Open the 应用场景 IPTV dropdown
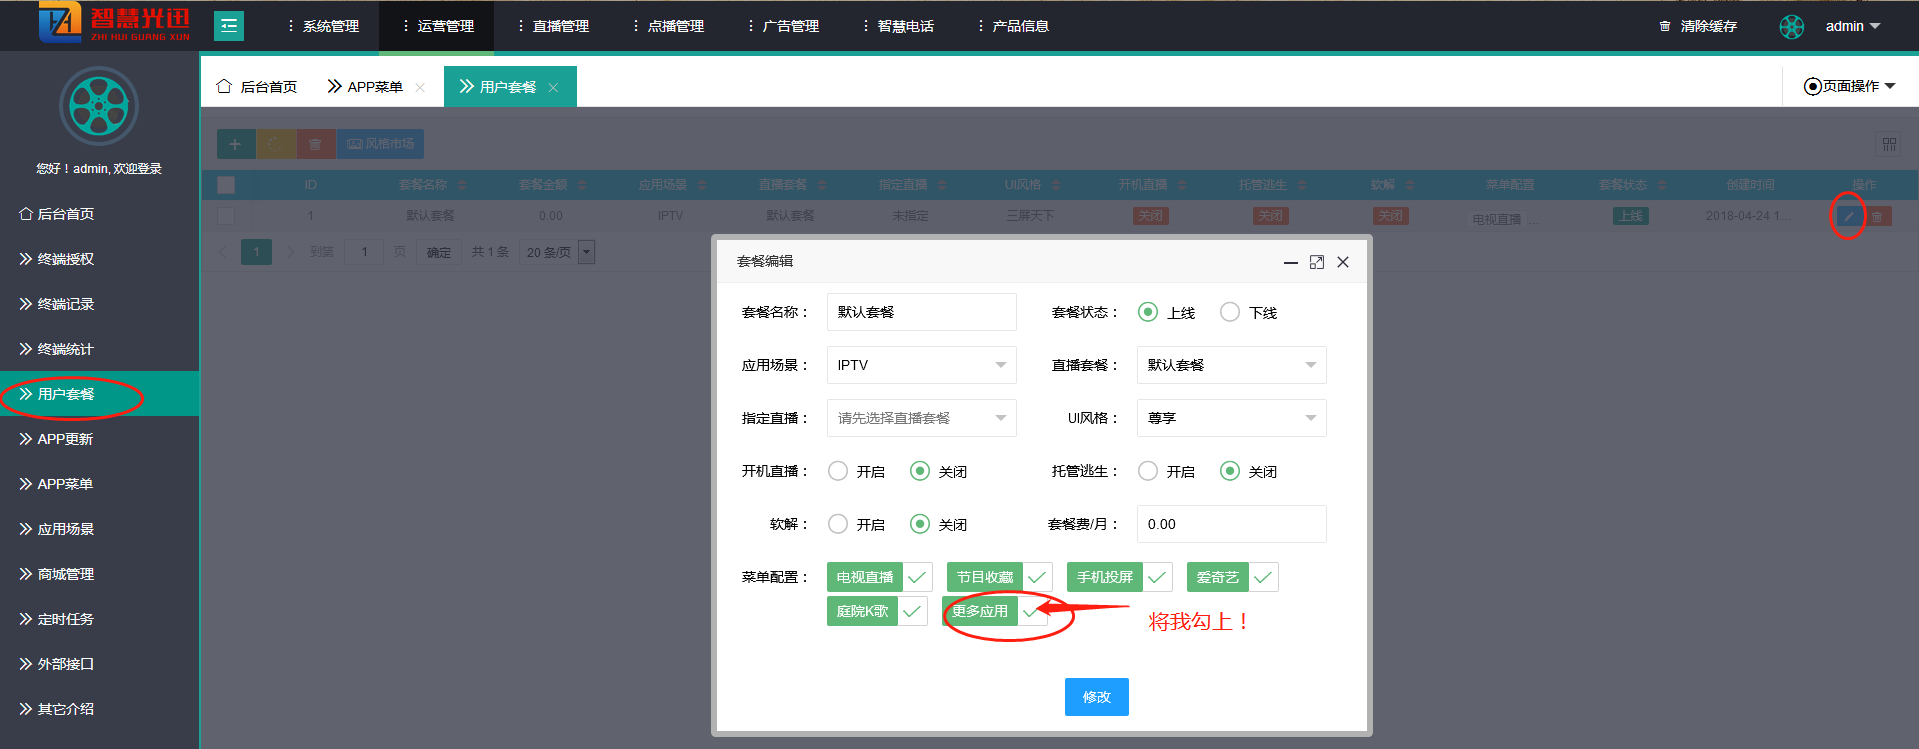The image size is (1919, 749). coord(921,365)
